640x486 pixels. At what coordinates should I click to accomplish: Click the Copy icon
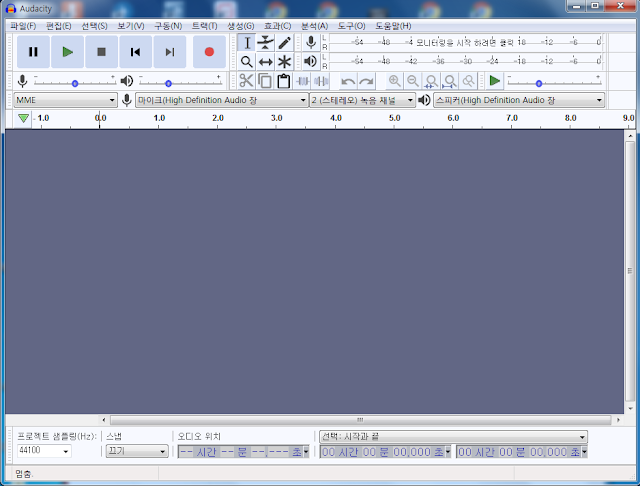(x=265, y=81)
